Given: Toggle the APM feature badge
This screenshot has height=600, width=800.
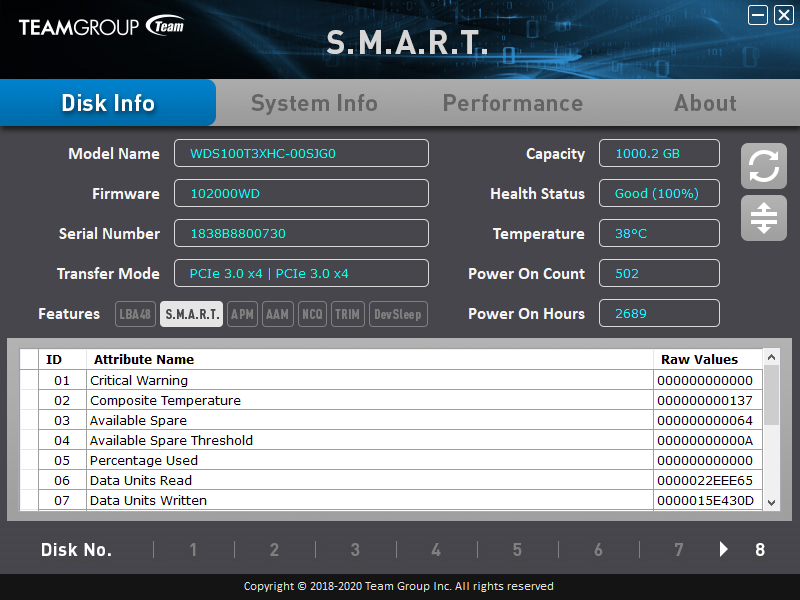Looking at the screenshot, I should (x=242, y=314).
